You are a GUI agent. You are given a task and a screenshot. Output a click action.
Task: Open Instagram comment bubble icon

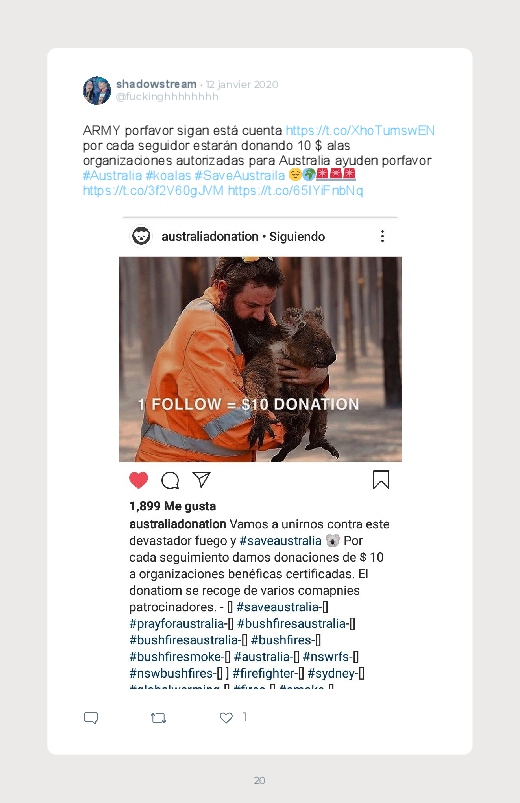(x=170, y=480)
